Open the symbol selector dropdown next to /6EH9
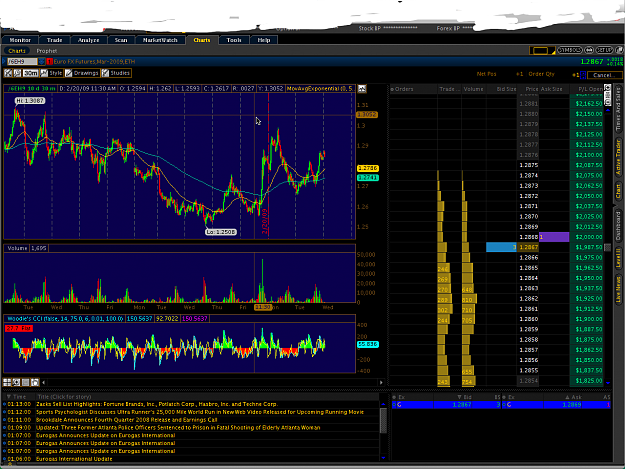 coord(41,62)
